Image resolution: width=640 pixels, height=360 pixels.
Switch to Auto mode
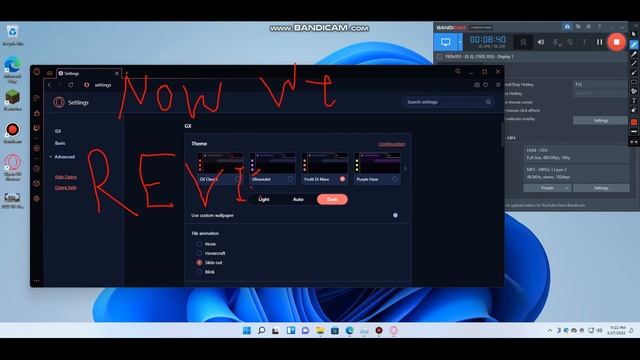click(298, 199)
